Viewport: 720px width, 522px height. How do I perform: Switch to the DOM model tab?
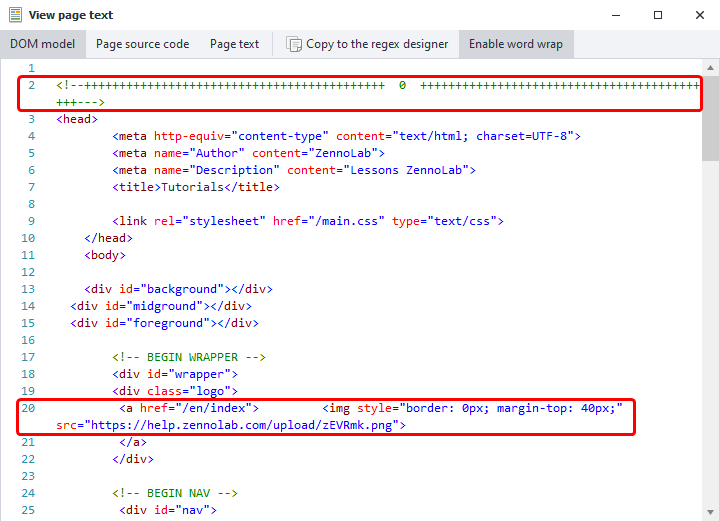[x=43, y=44]
